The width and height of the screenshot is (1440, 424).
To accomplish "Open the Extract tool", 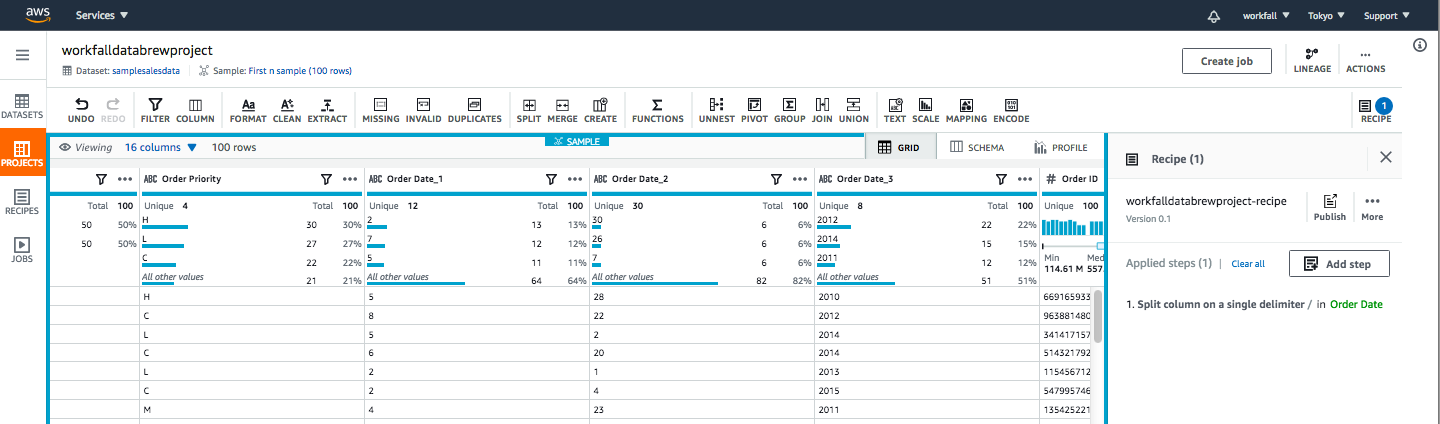I will tap(327, 110).
